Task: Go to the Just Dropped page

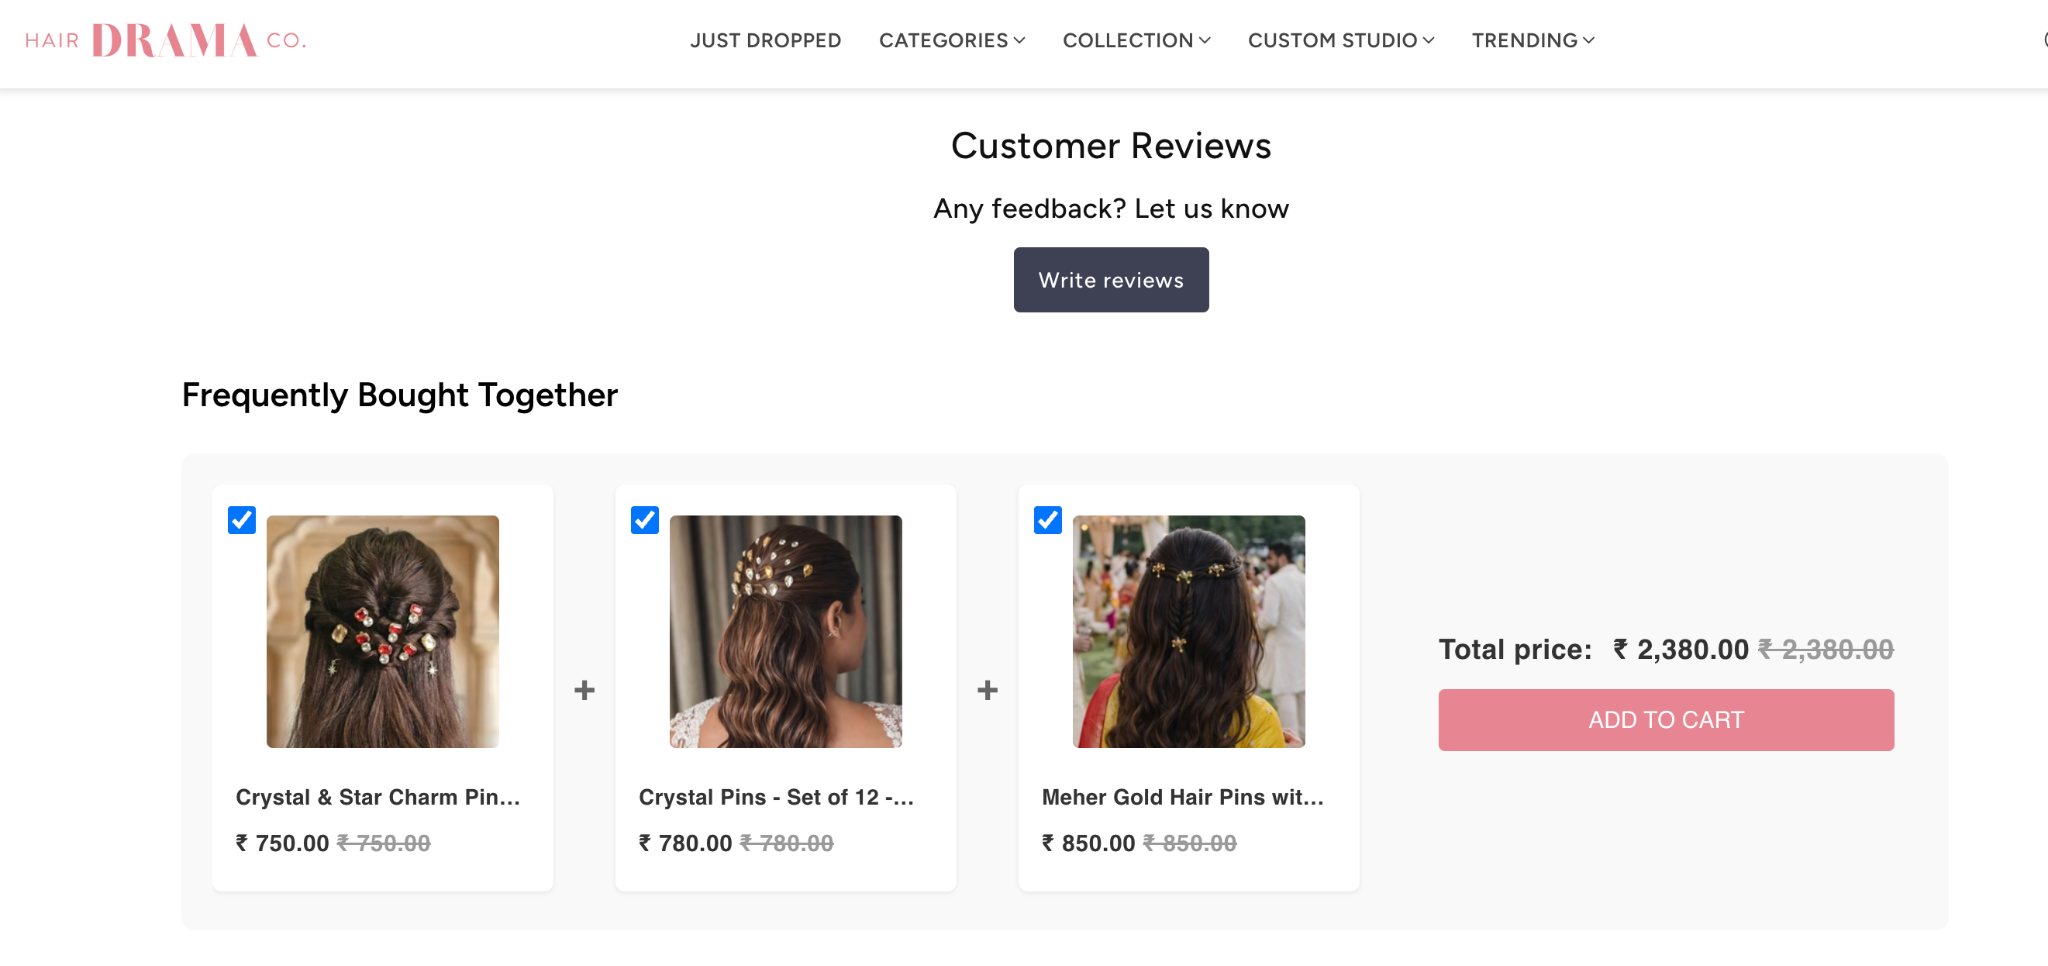Action: click(x=765, y=41)
